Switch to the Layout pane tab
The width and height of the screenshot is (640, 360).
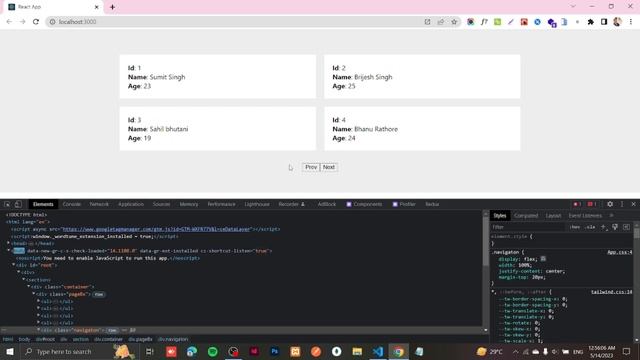click(553, 216)
